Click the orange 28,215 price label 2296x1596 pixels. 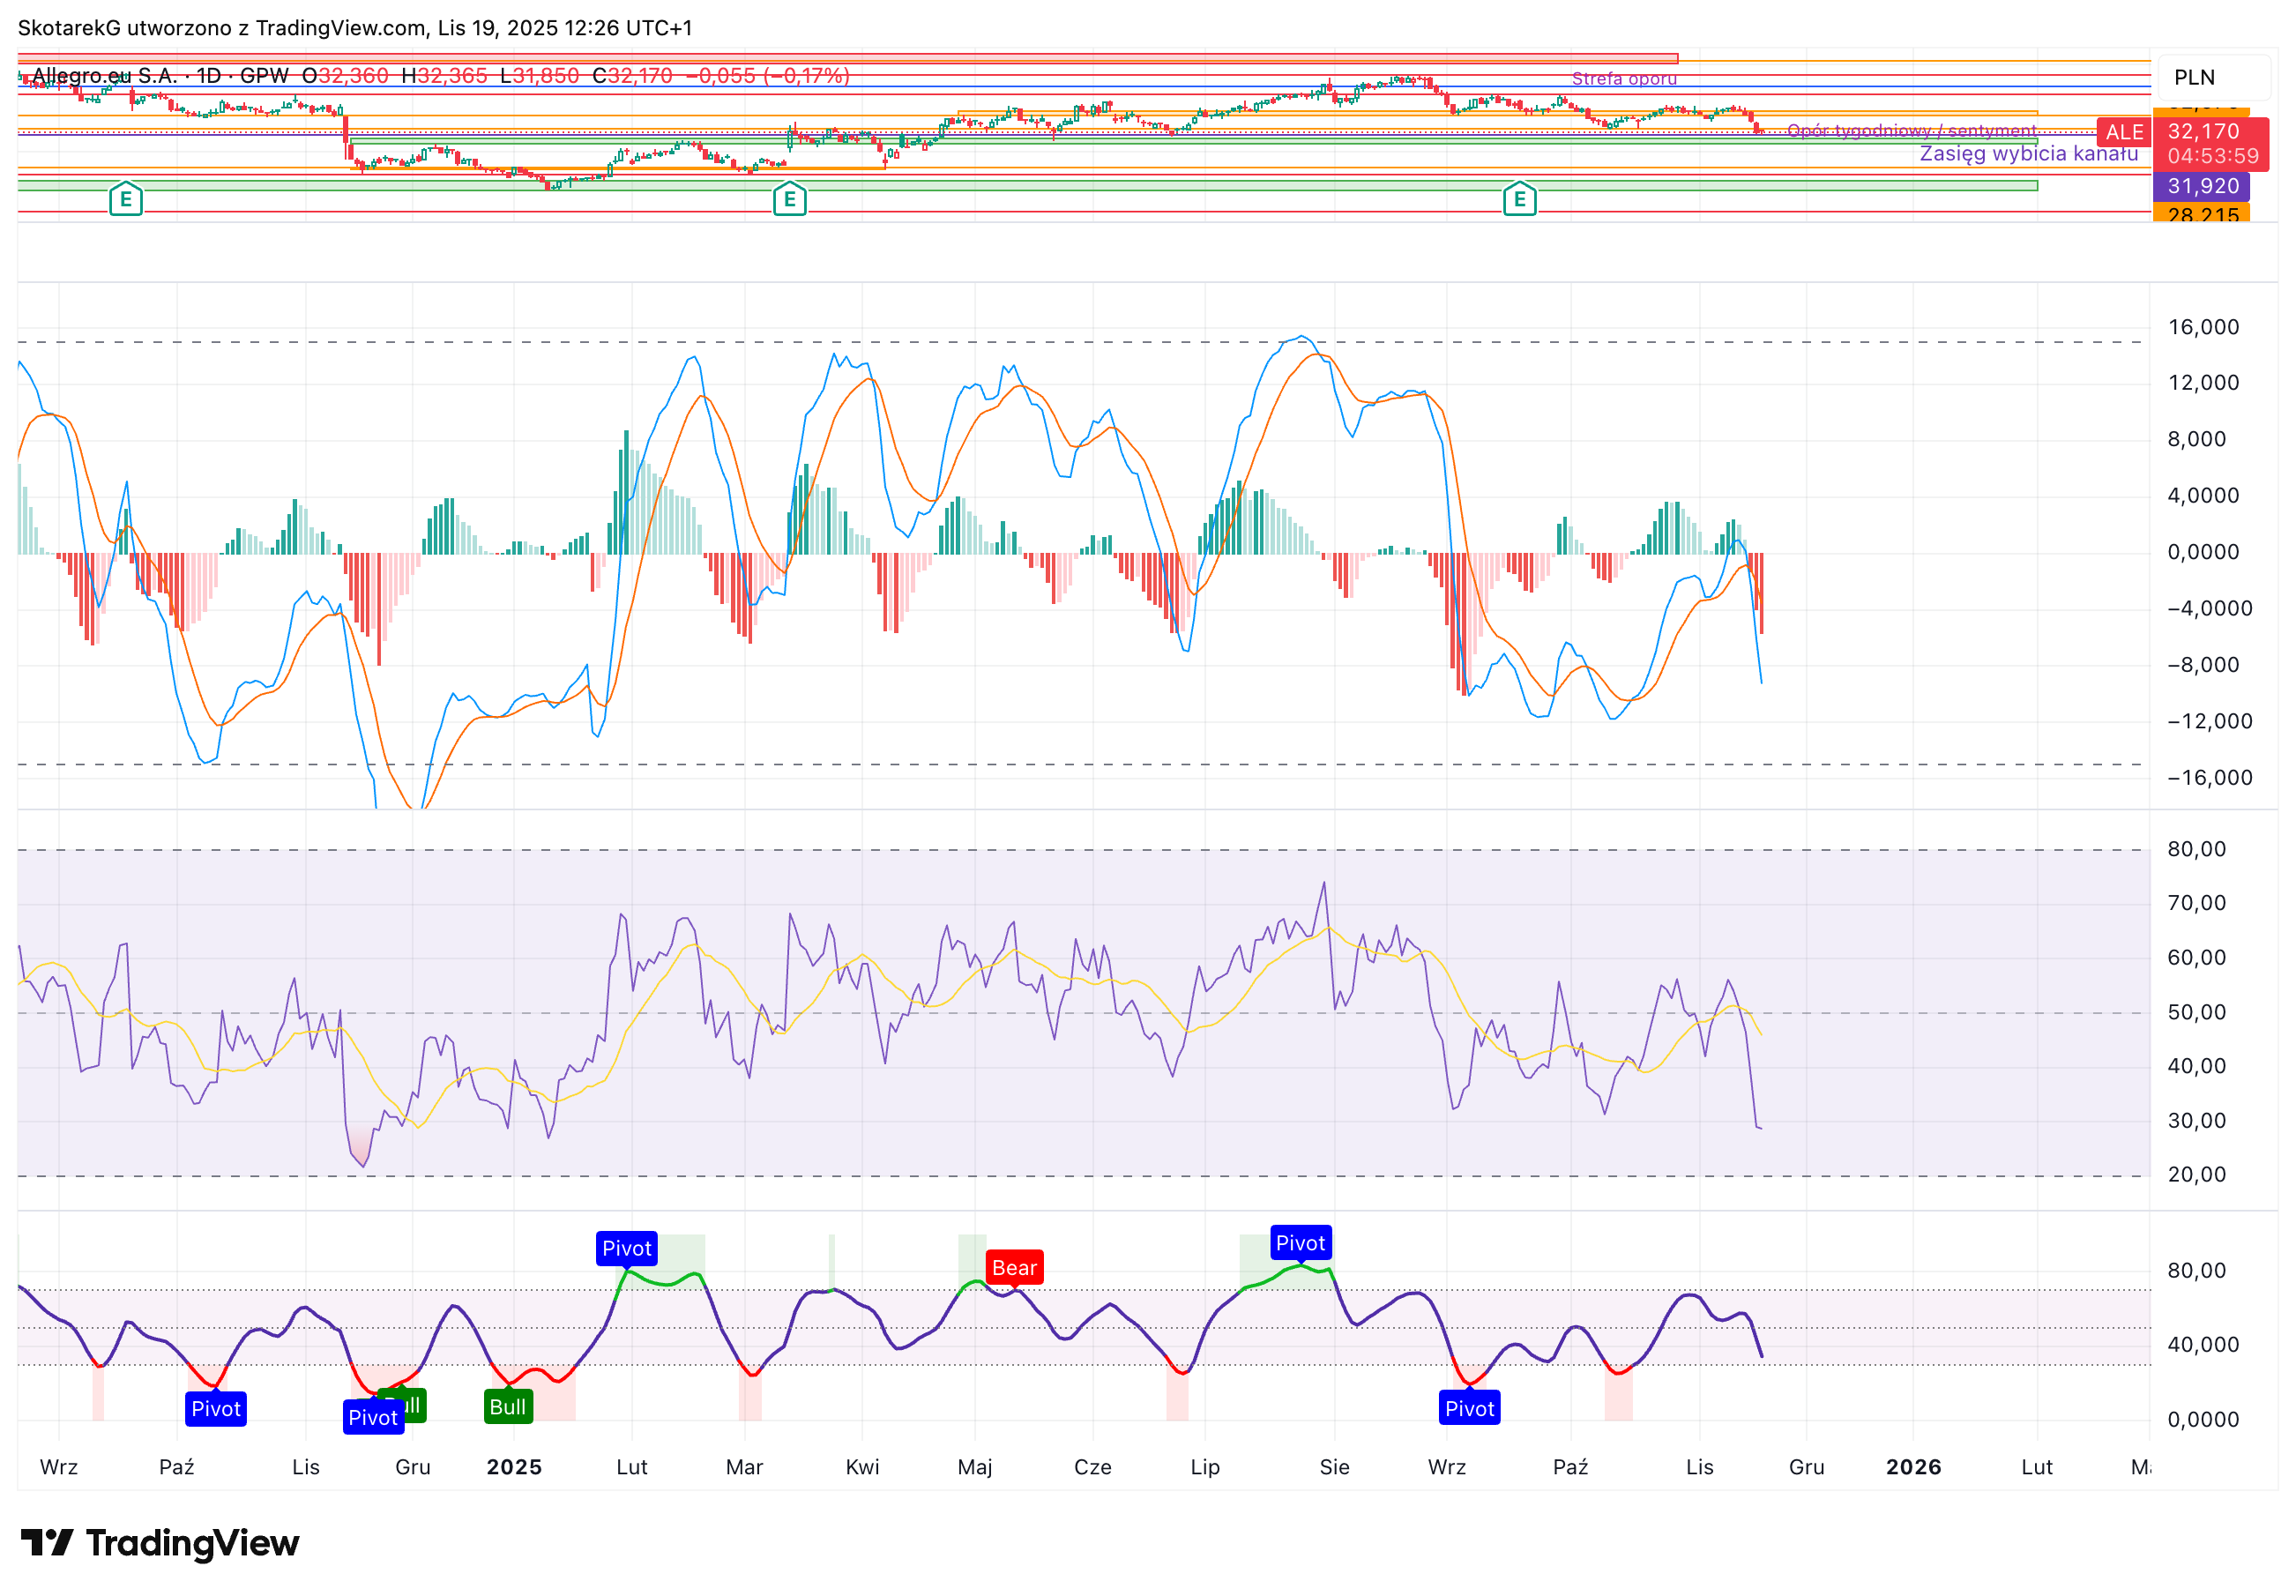pyautogui.click(x=2202, y=214)
